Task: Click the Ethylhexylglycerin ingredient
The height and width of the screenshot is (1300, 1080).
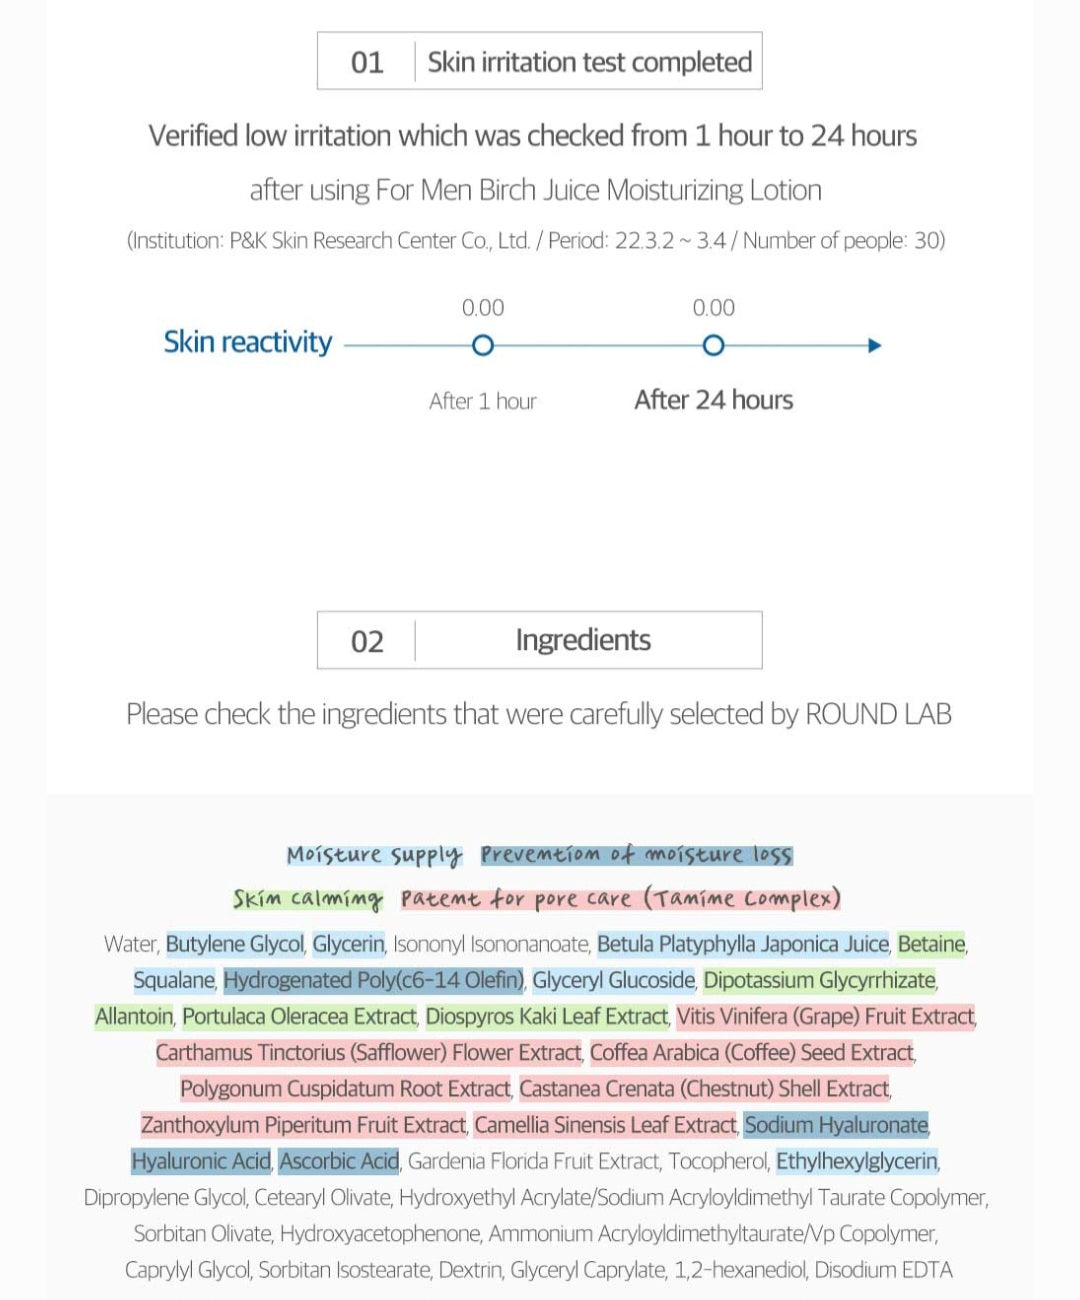Action: (x=857, y=1161)
